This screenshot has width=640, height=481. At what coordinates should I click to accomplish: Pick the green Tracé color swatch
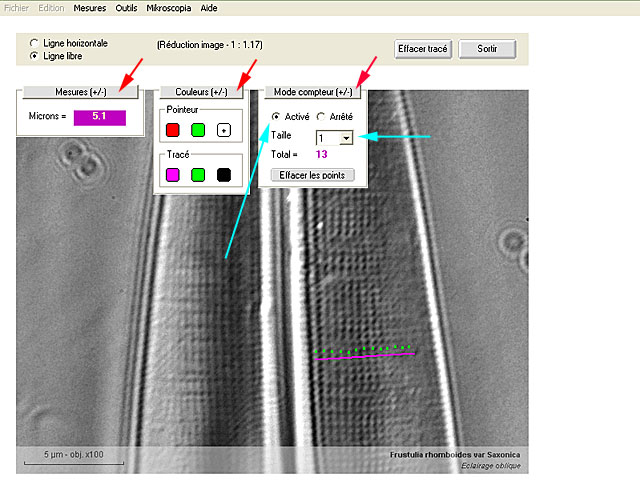click(198, 175)
